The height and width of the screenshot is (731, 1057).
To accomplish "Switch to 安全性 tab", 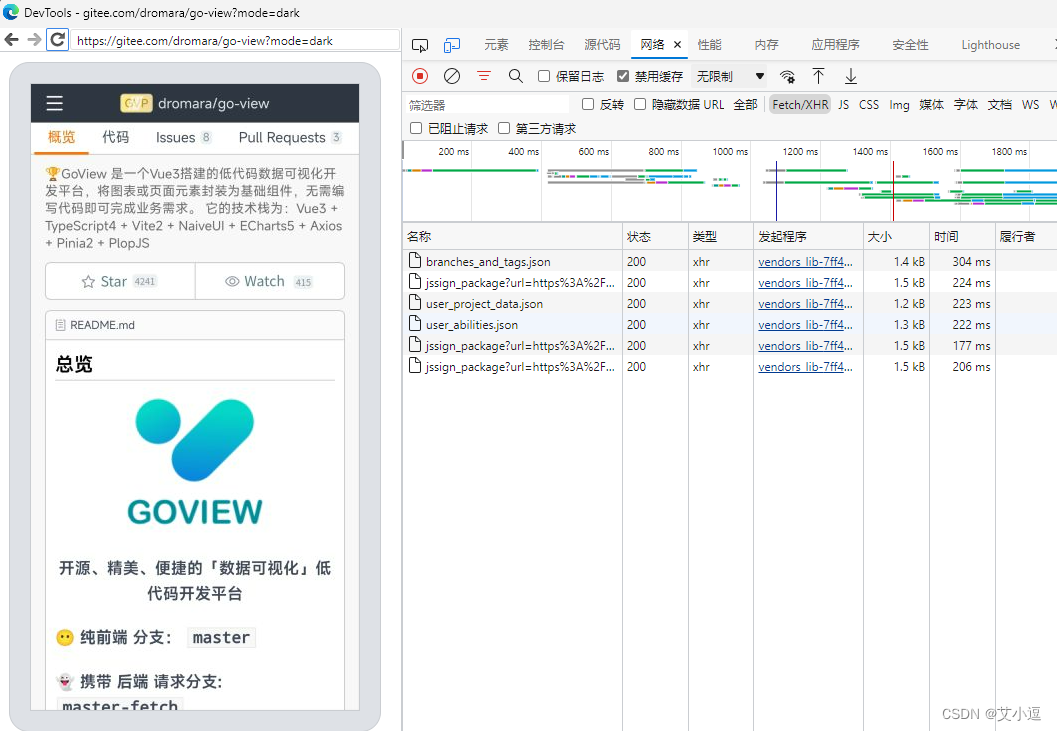I will tap(910, 45).
